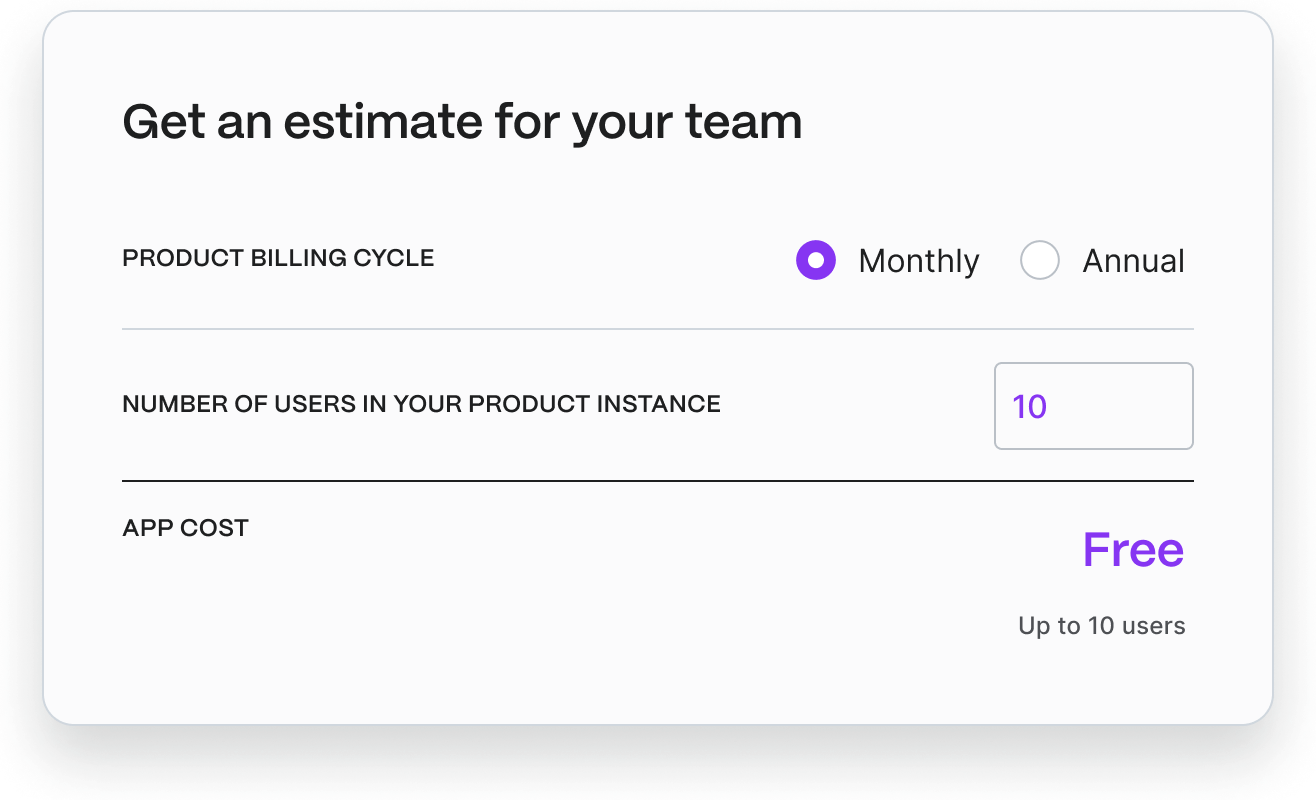Click the heading Get an estimate for your team

(x=462, y=123)
